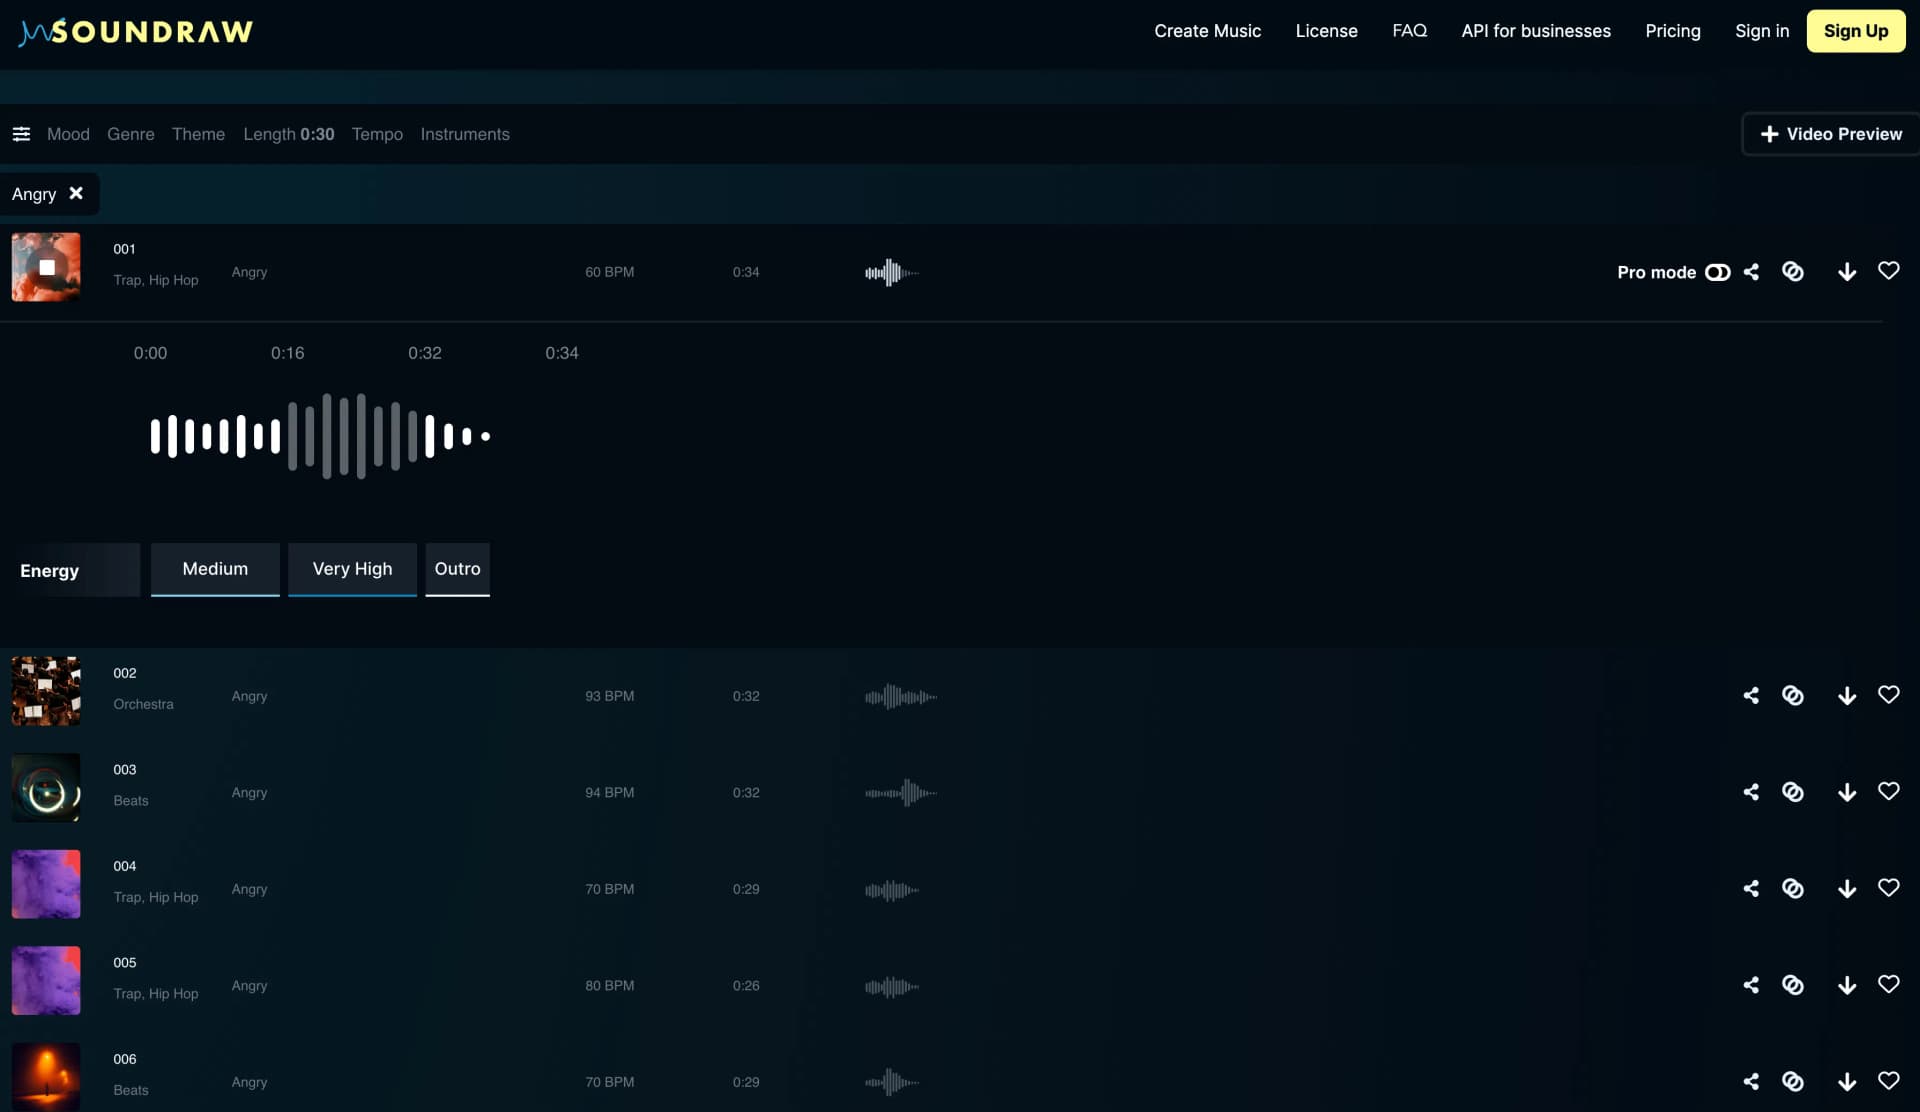The image size is (1920, 1112).
Task: Select the Outro section
Action: 457,569
